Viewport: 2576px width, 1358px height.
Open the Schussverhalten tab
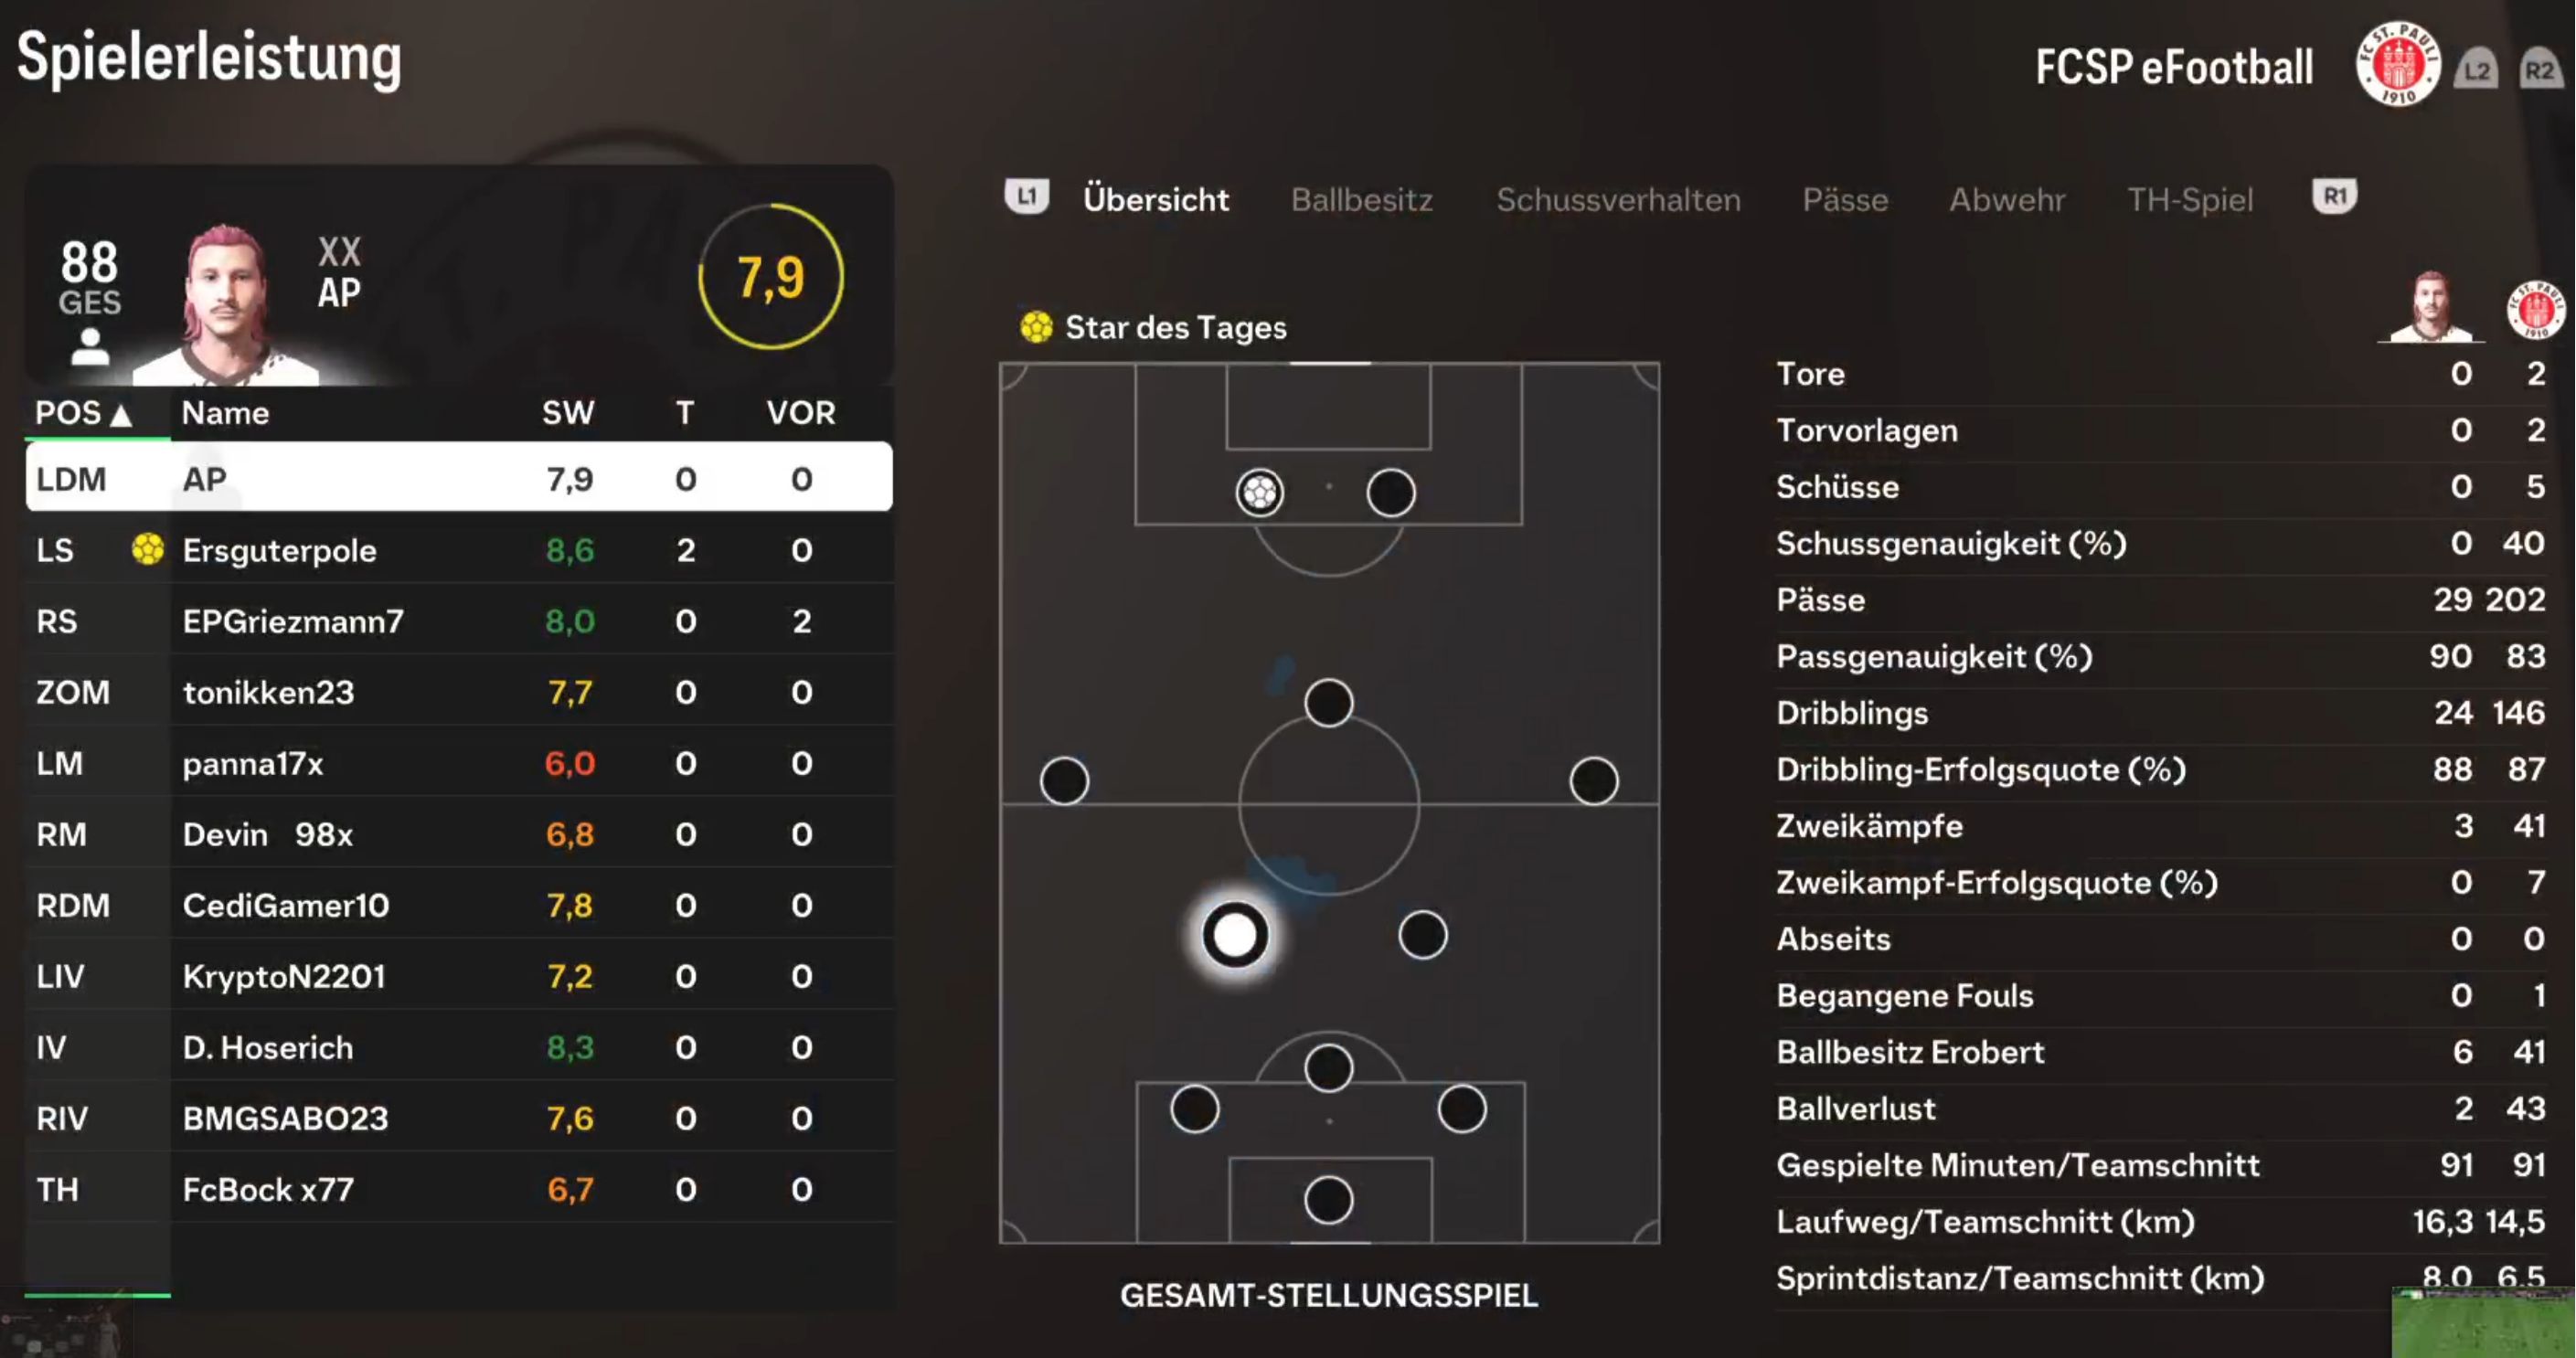1618,199
